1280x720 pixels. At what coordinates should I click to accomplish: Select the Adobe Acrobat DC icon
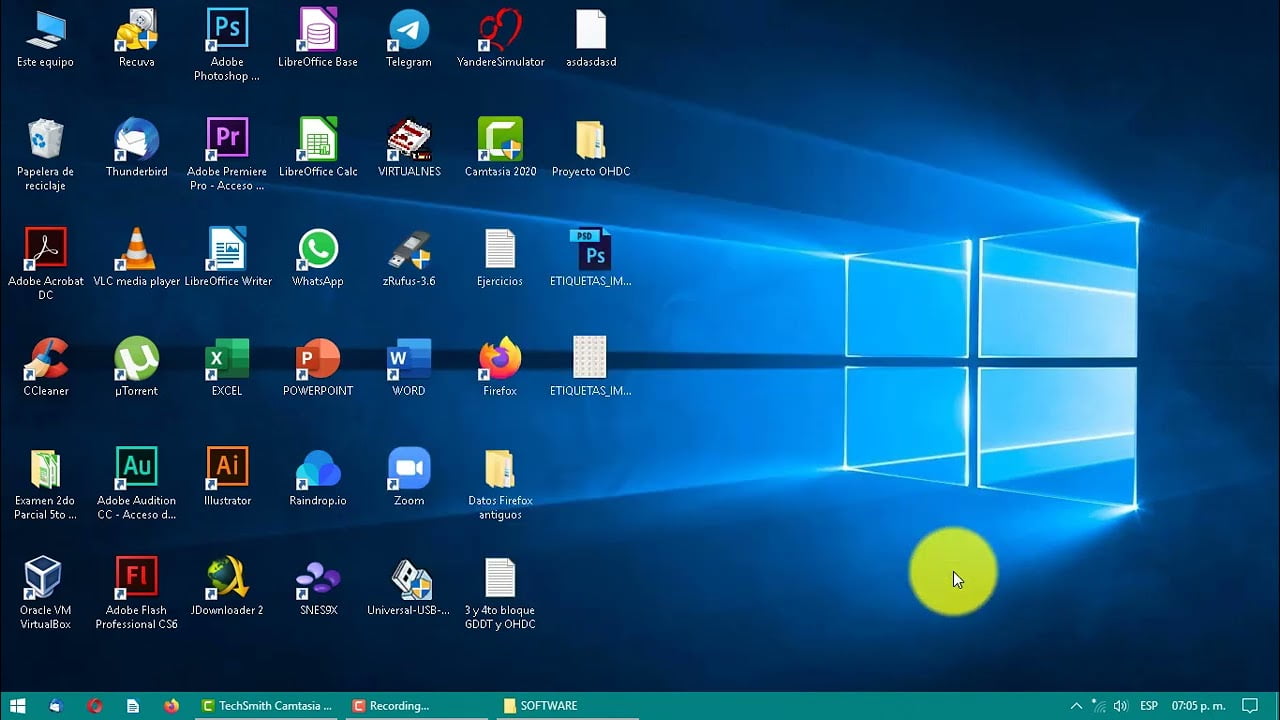45,264
